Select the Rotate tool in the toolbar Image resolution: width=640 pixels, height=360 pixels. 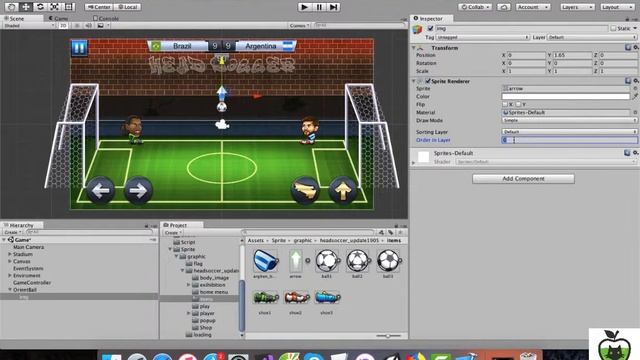[40, 7]
